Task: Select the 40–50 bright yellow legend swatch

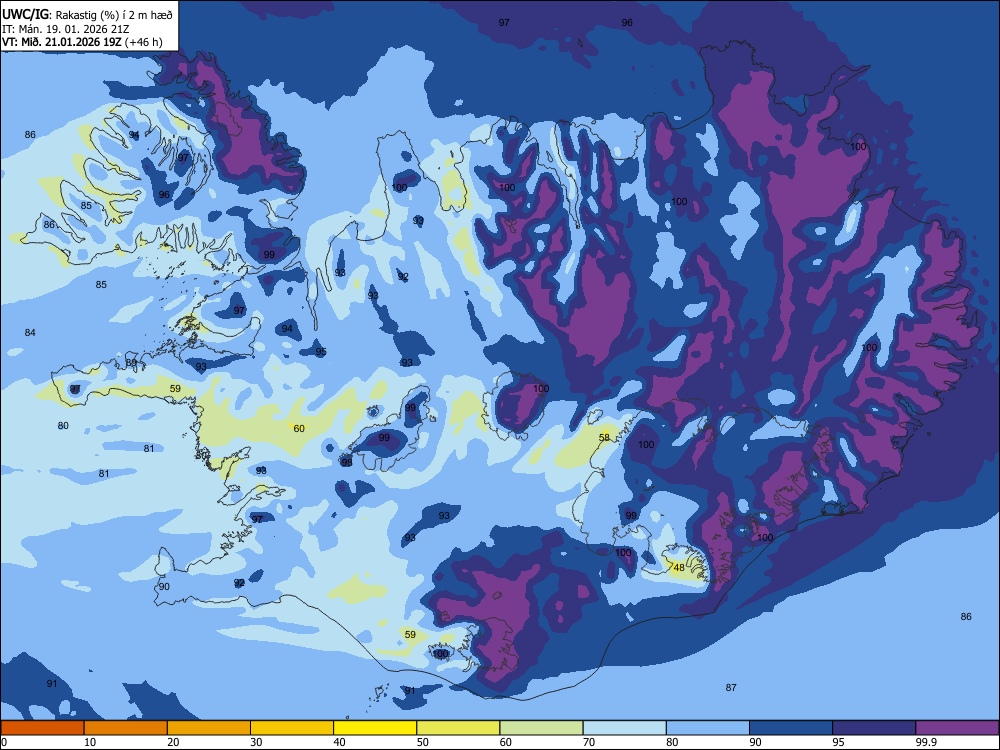Action: [375, 728]
